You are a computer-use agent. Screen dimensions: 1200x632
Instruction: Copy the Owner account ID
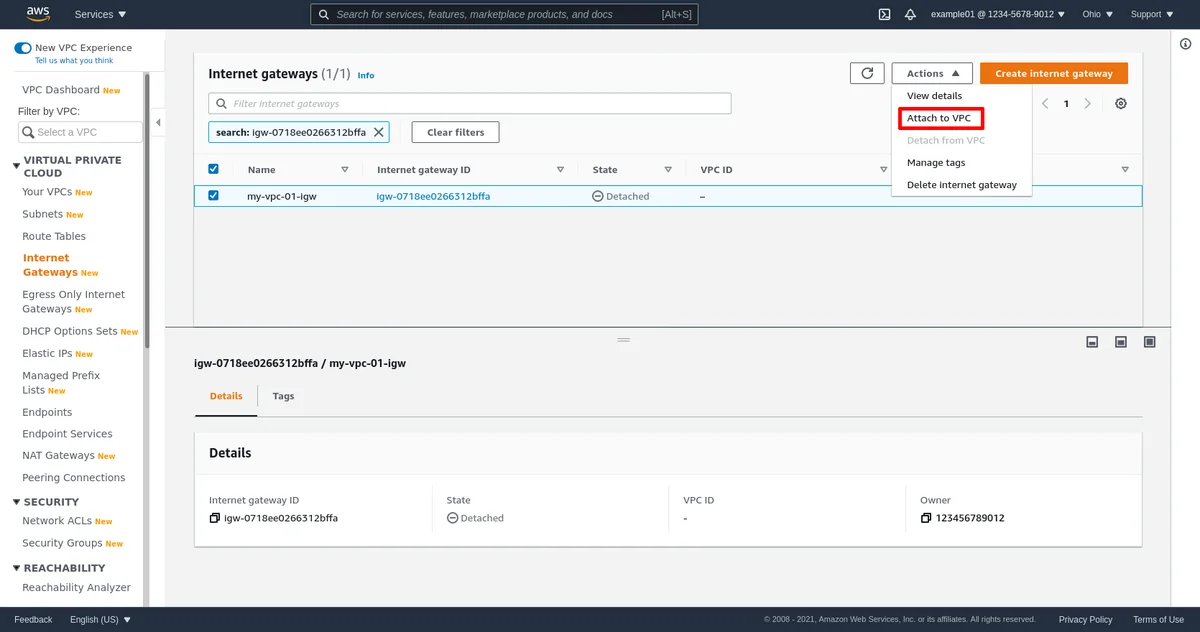click(926, 518)
